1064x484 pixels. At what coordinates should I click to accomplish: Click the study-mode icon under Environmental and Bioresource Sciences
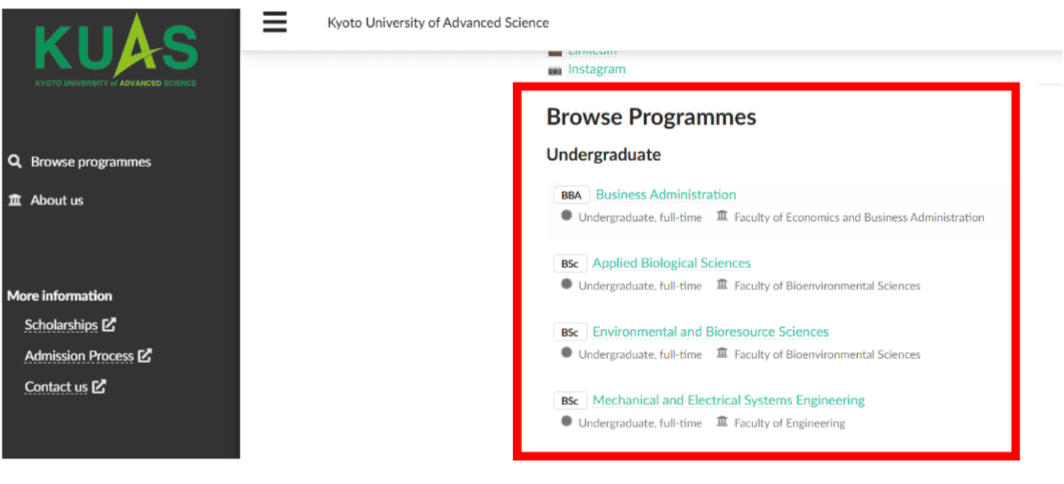tap(567, 353)
